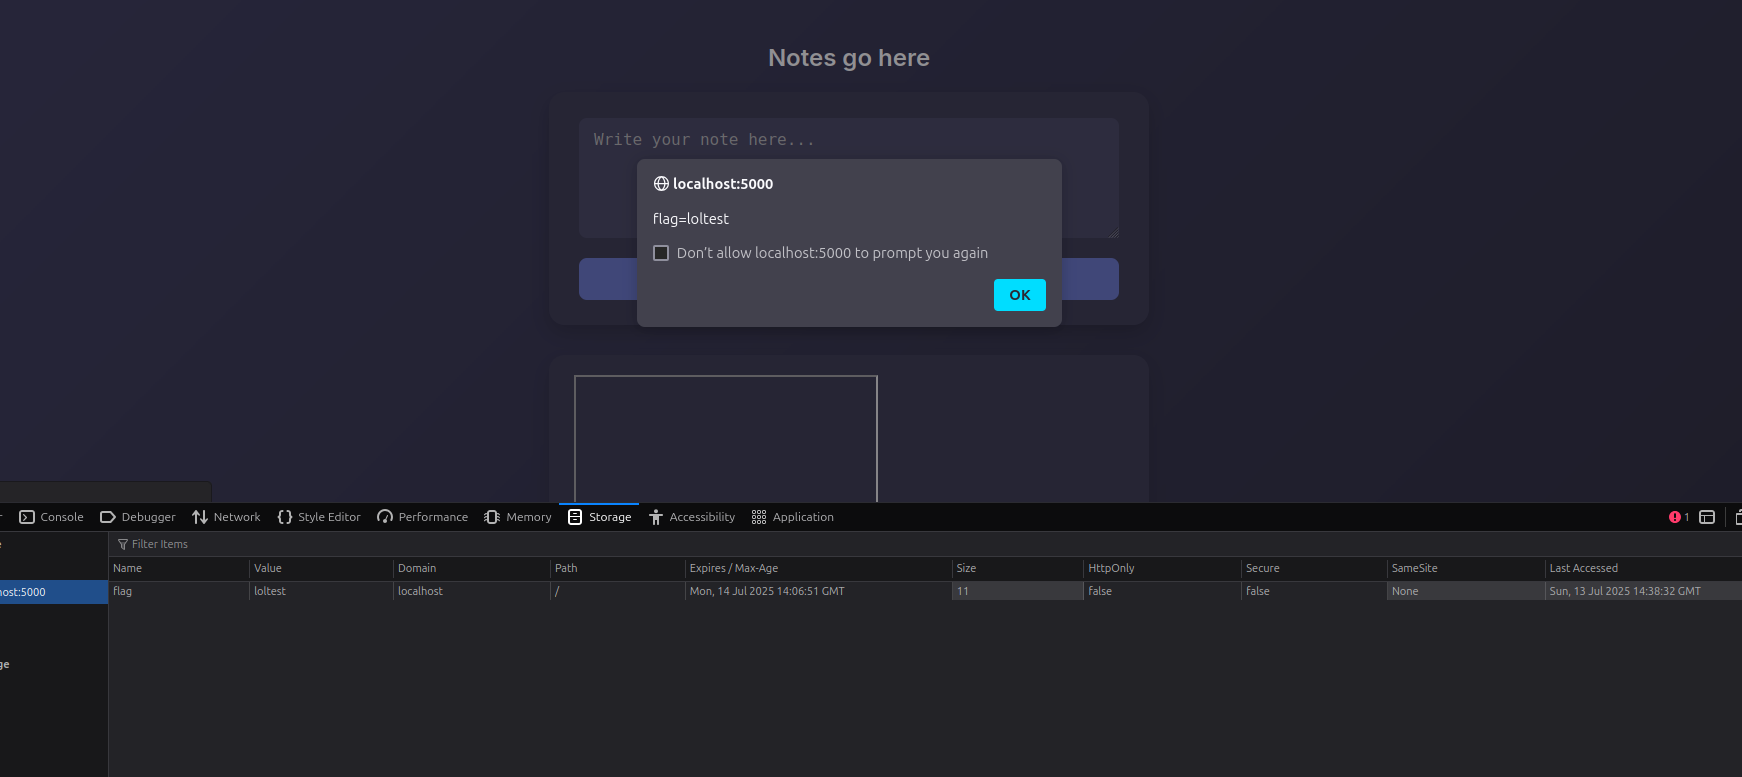This screenshot has width=1742, height=777.
Task: Click the HttpOnly column header
Action: click(1111, 568)
